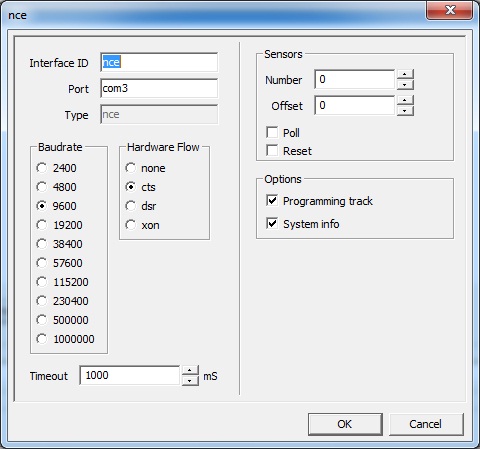
Task: Click the Cancel button
Action: (x=426, y=424)
